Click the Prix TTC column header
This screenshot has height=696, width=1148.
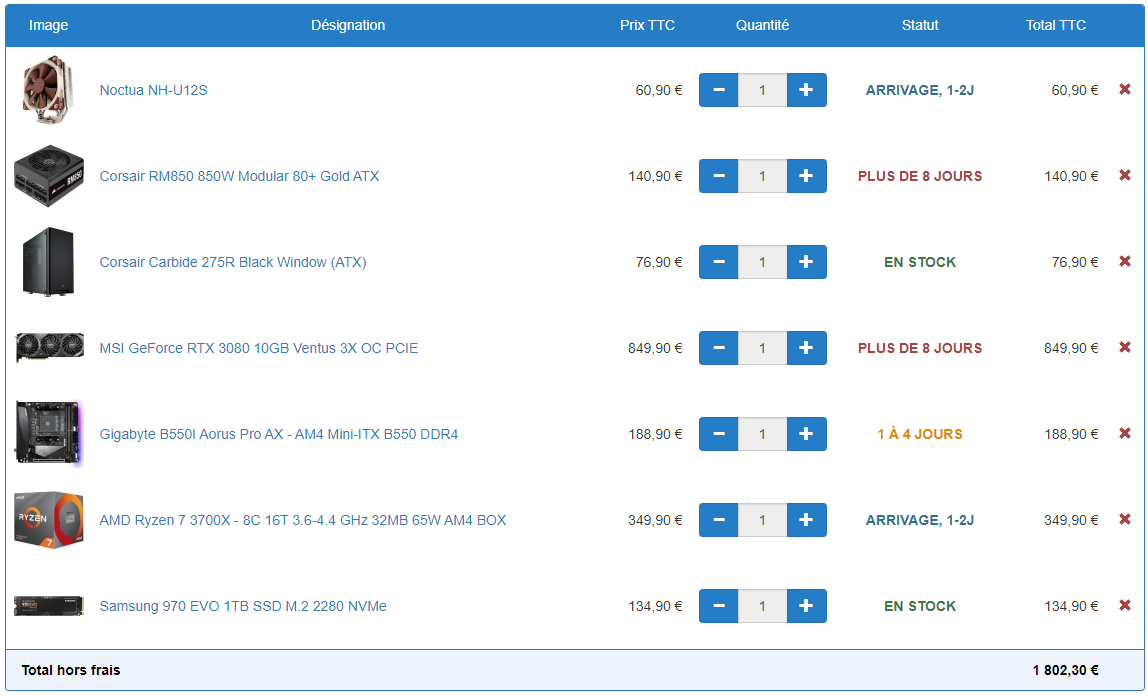point(647,25)
